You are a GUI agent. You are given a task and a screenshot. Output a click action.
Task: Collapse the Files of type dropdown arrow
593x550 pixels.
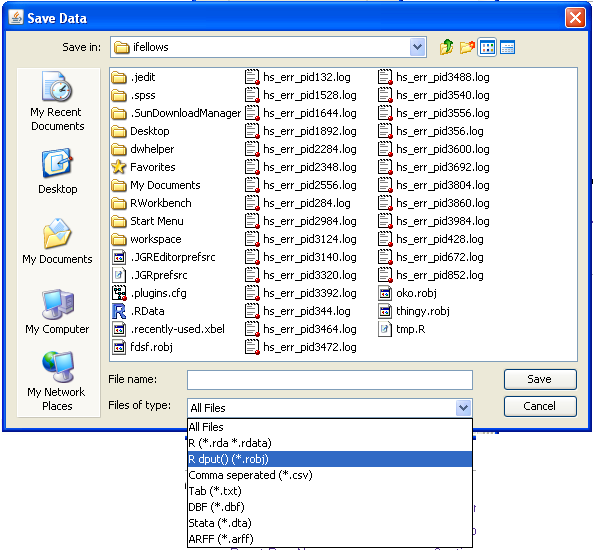(x=463, y=408)
